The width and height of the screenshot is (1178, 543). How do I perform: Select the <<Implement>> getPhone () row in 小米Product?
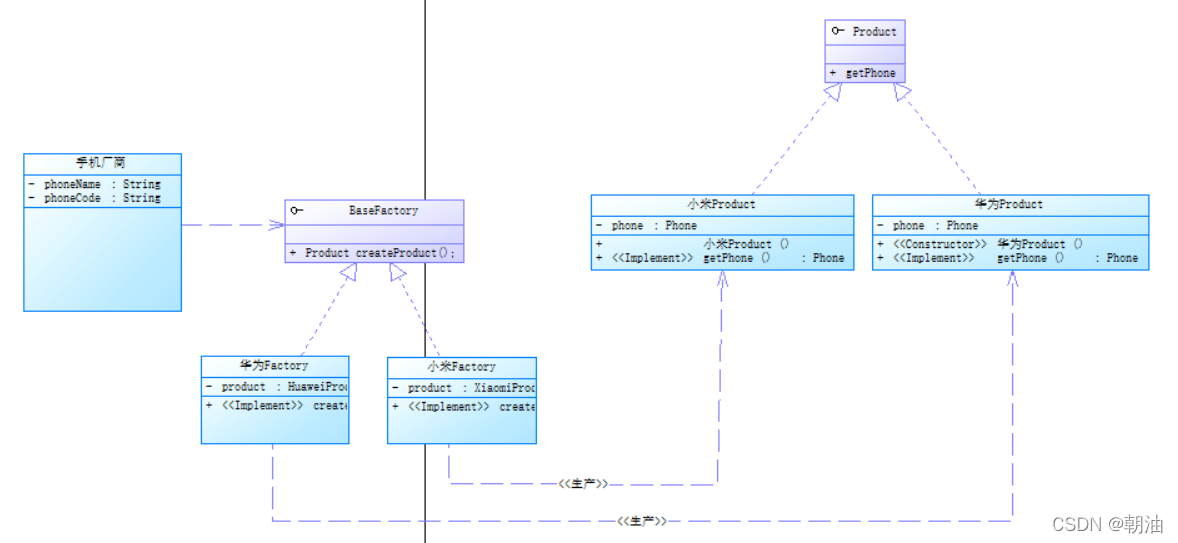pyautogui.click(x=720, y=258)
